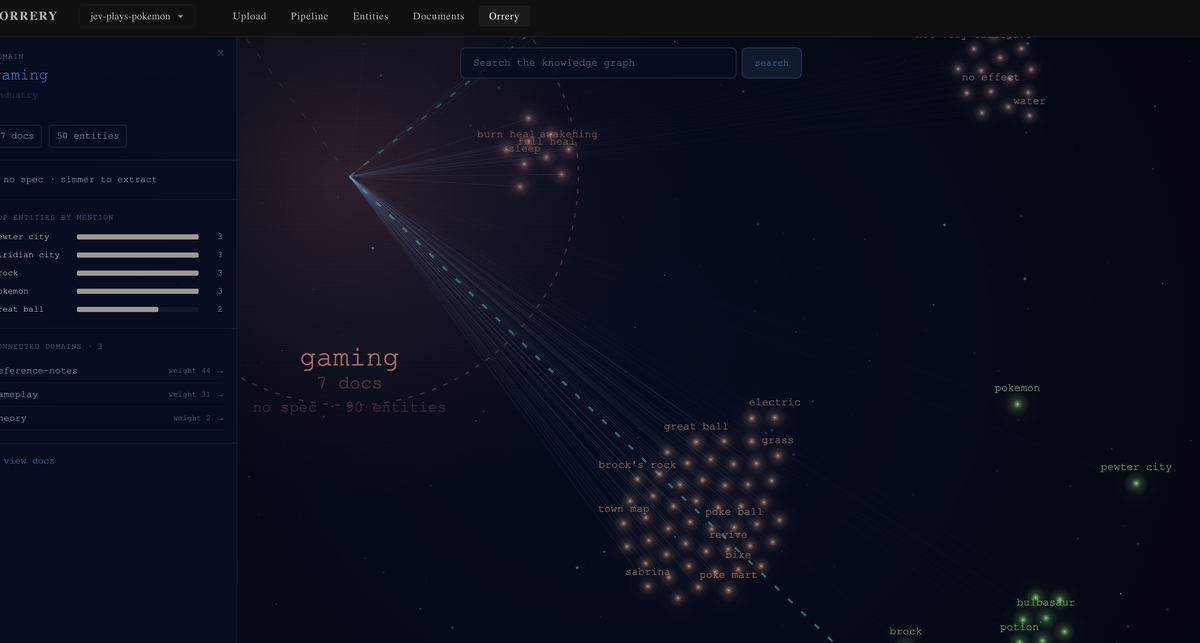Click the poke mart node label
The image size is (1200, 643).
[728, 575]
